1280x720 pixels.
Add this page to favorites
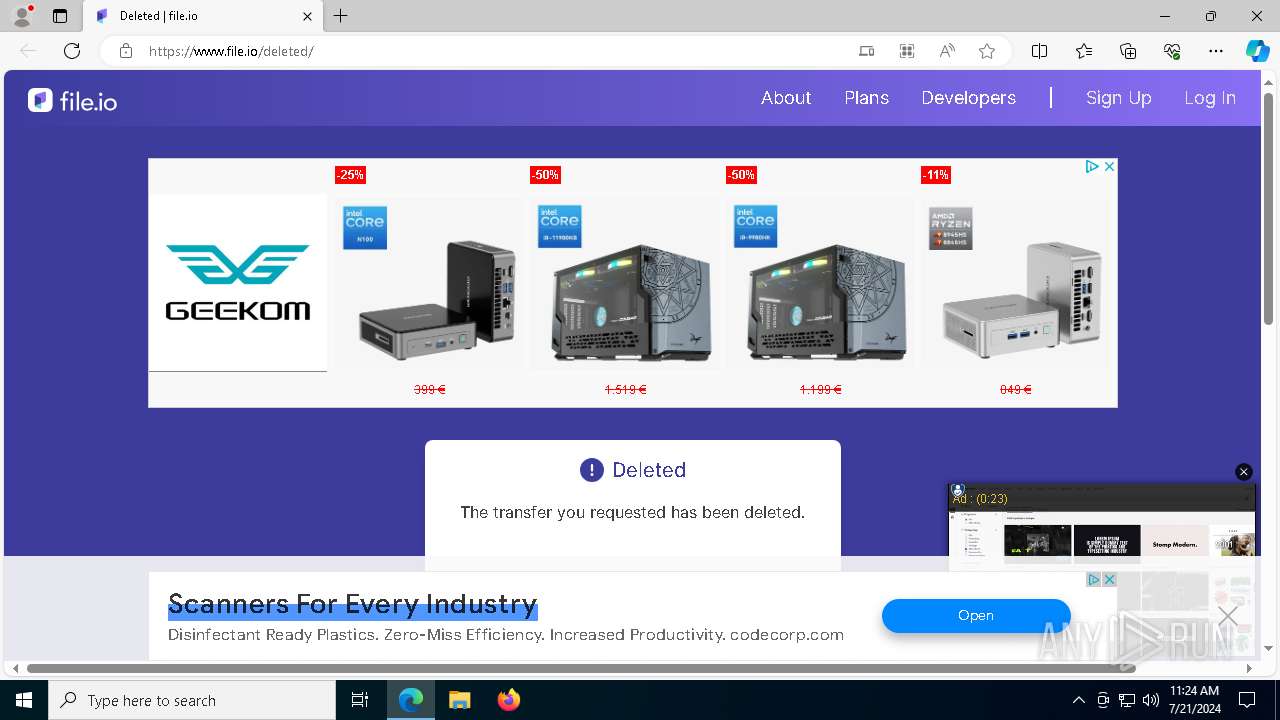coord(987,51)
